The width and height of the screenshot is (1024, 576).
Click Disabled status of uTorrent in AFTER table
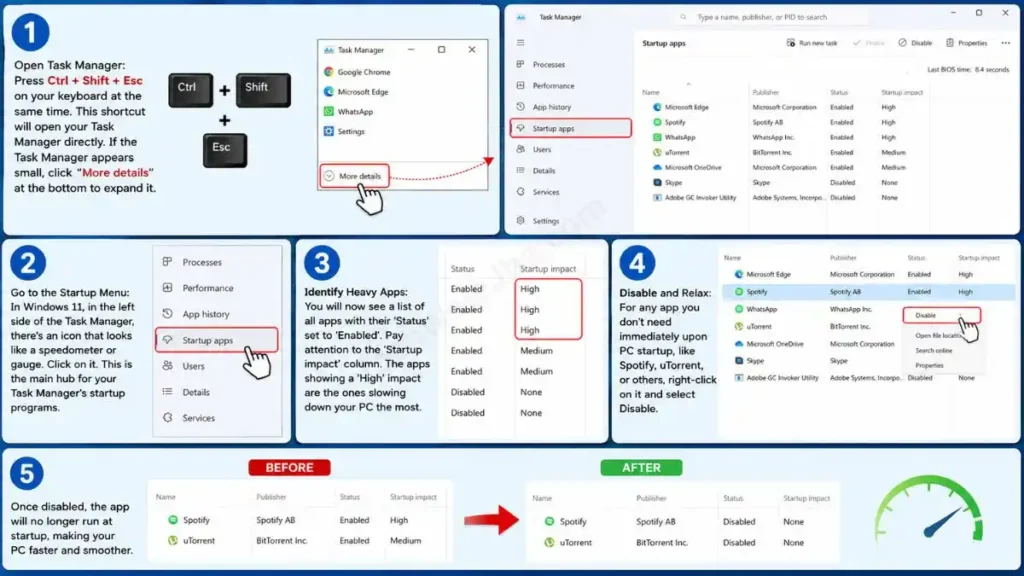pos(739,543)
